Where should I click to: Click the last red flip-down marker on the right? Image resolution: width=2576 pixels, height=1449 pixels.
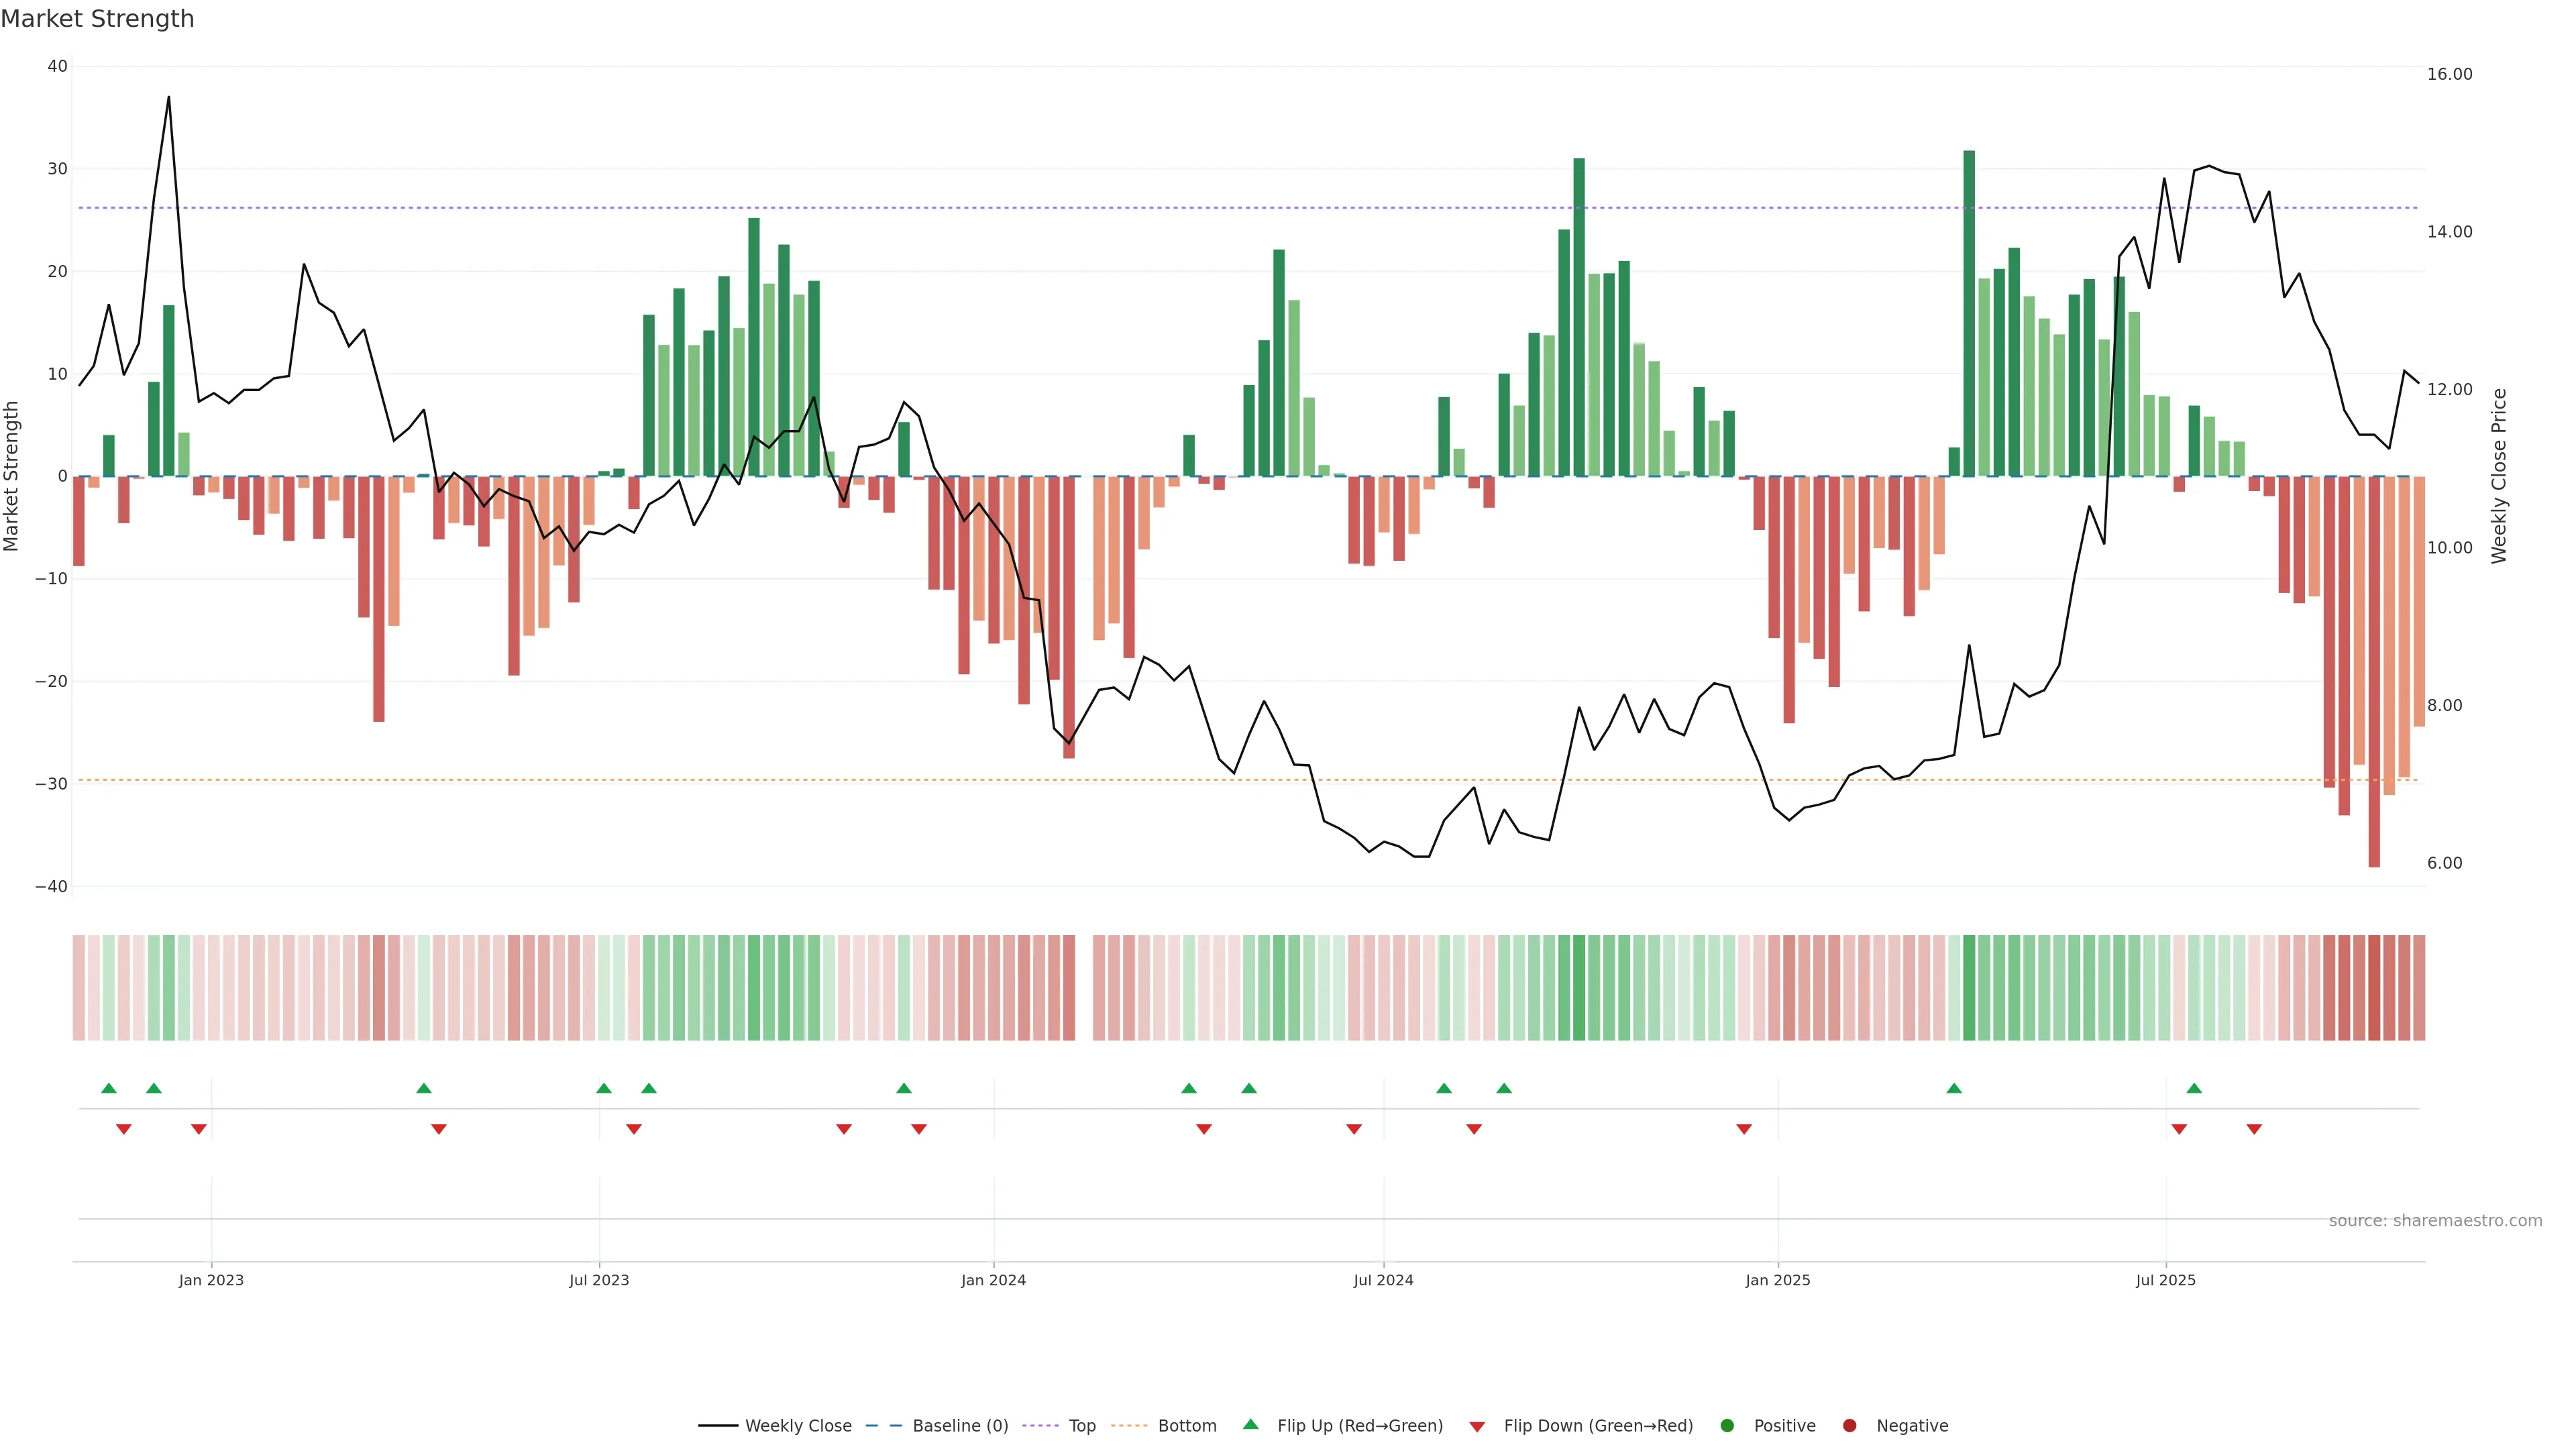pyautogui.click(x=2254, y=1129)
